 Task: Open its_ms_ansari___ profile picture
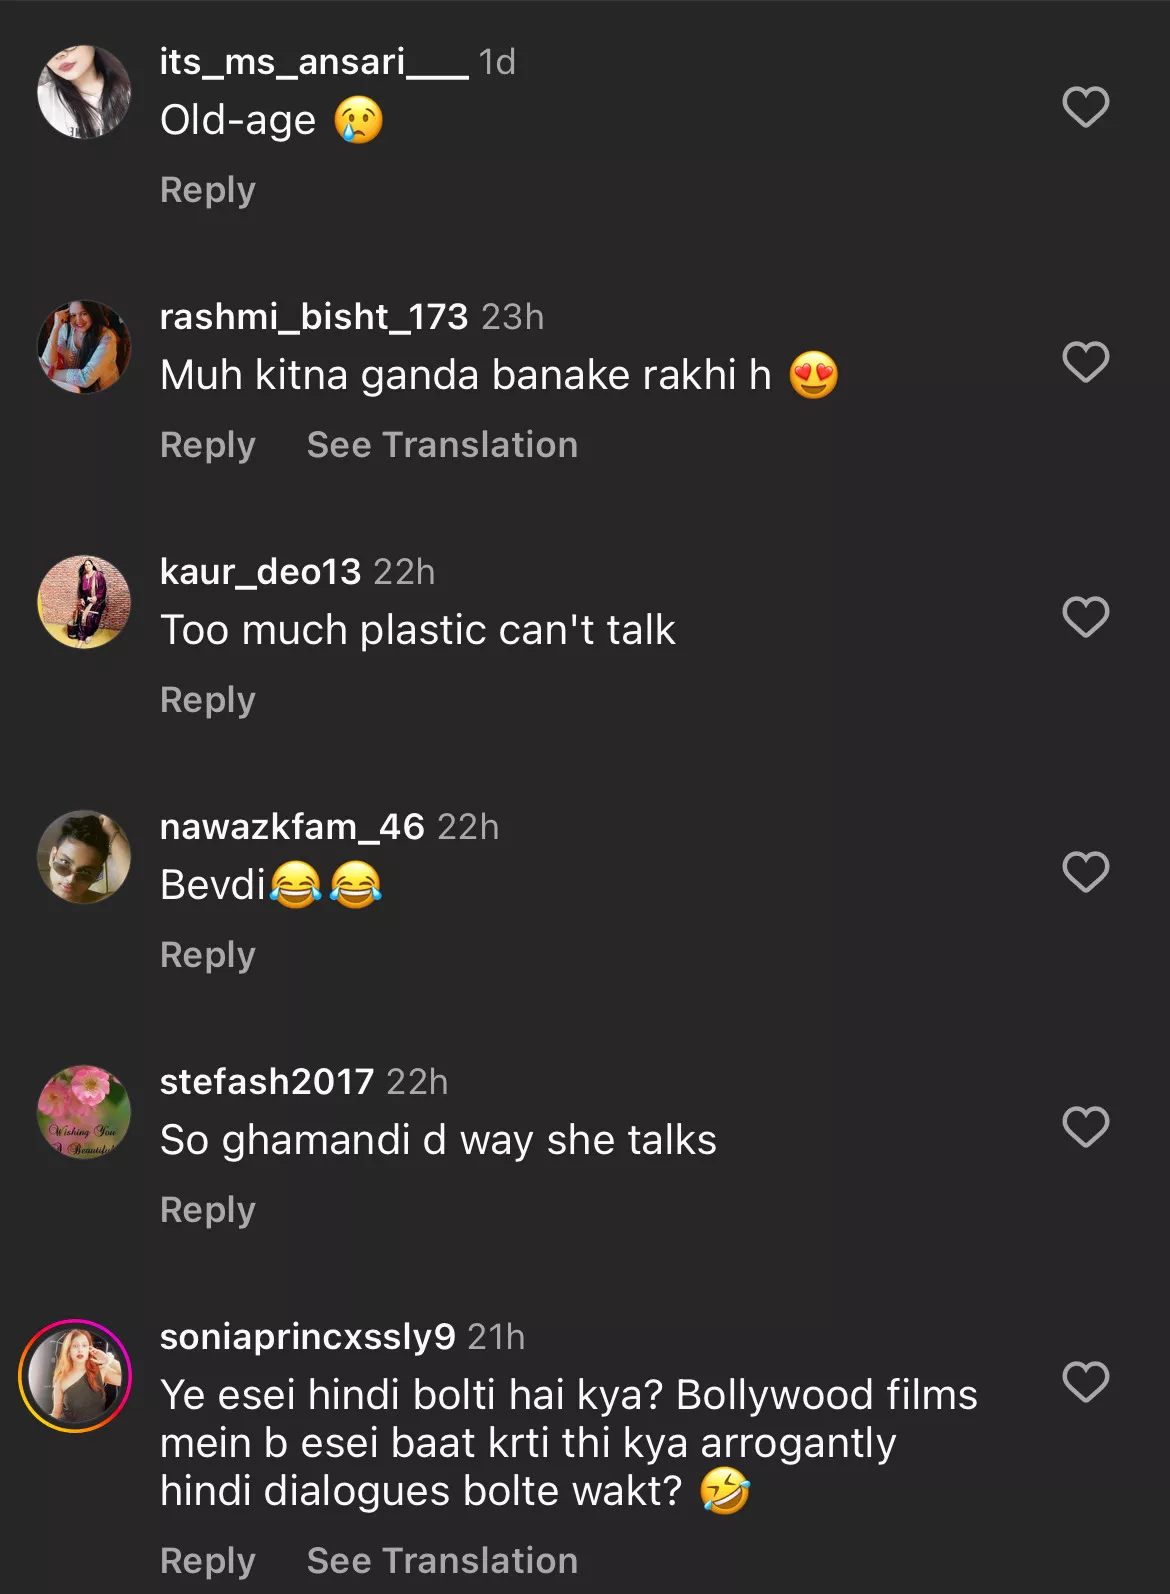pyautogui.click(x=84, y=92)
